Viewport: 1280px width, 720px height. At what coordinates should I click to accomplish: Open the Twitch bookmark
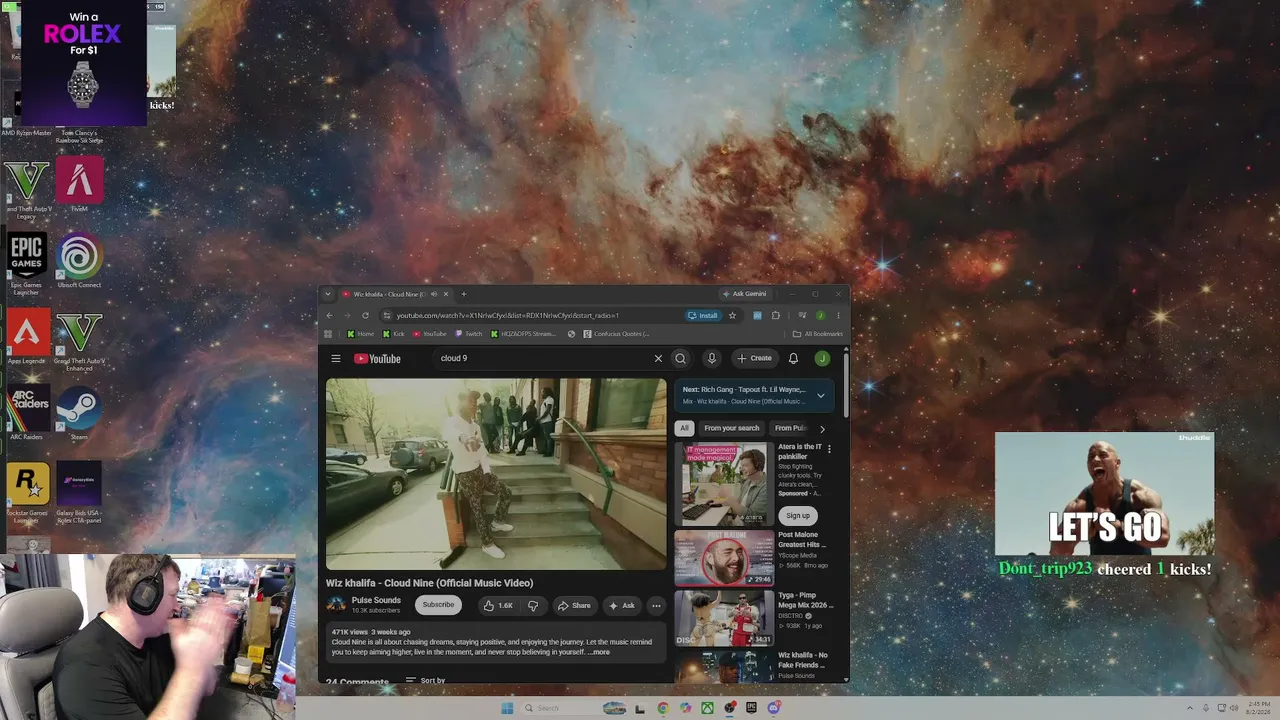click(x=468, y=334)
